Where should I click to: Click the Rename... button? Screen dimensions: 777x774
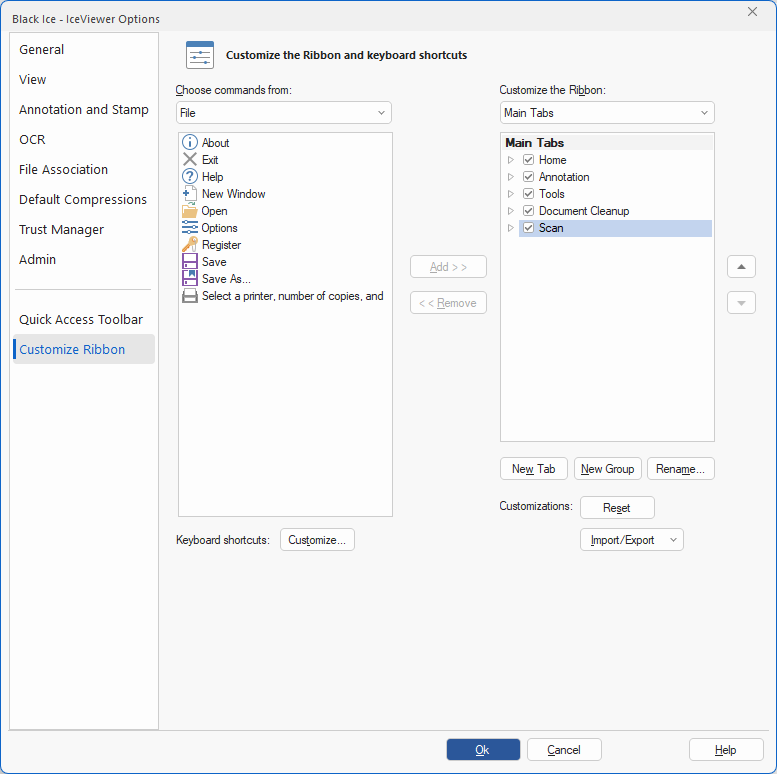(x=680, y=468)
